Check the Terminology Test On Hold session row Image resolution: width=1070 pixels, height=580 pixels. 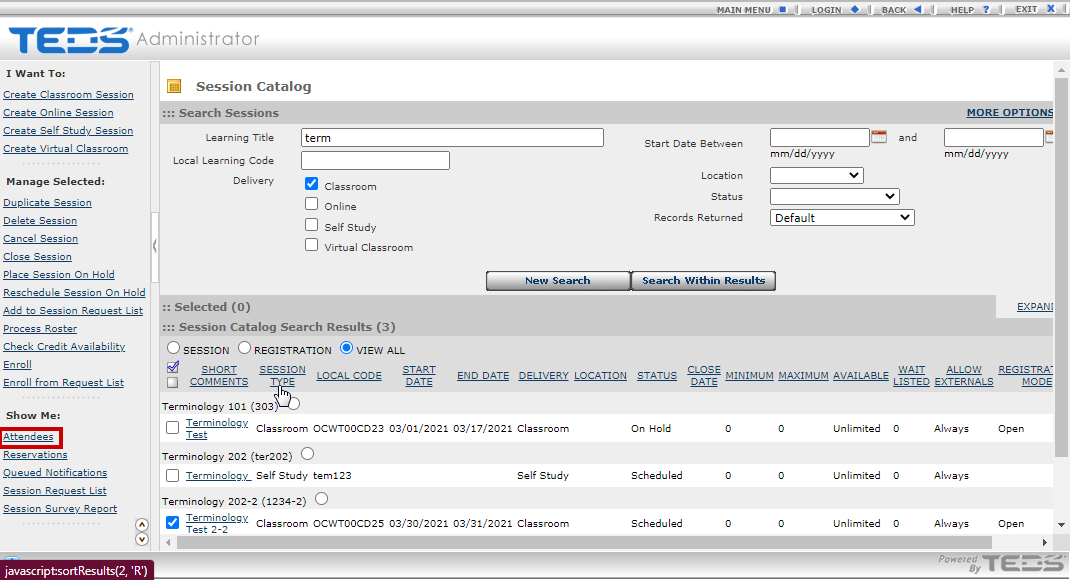click(x=173, y=428)
